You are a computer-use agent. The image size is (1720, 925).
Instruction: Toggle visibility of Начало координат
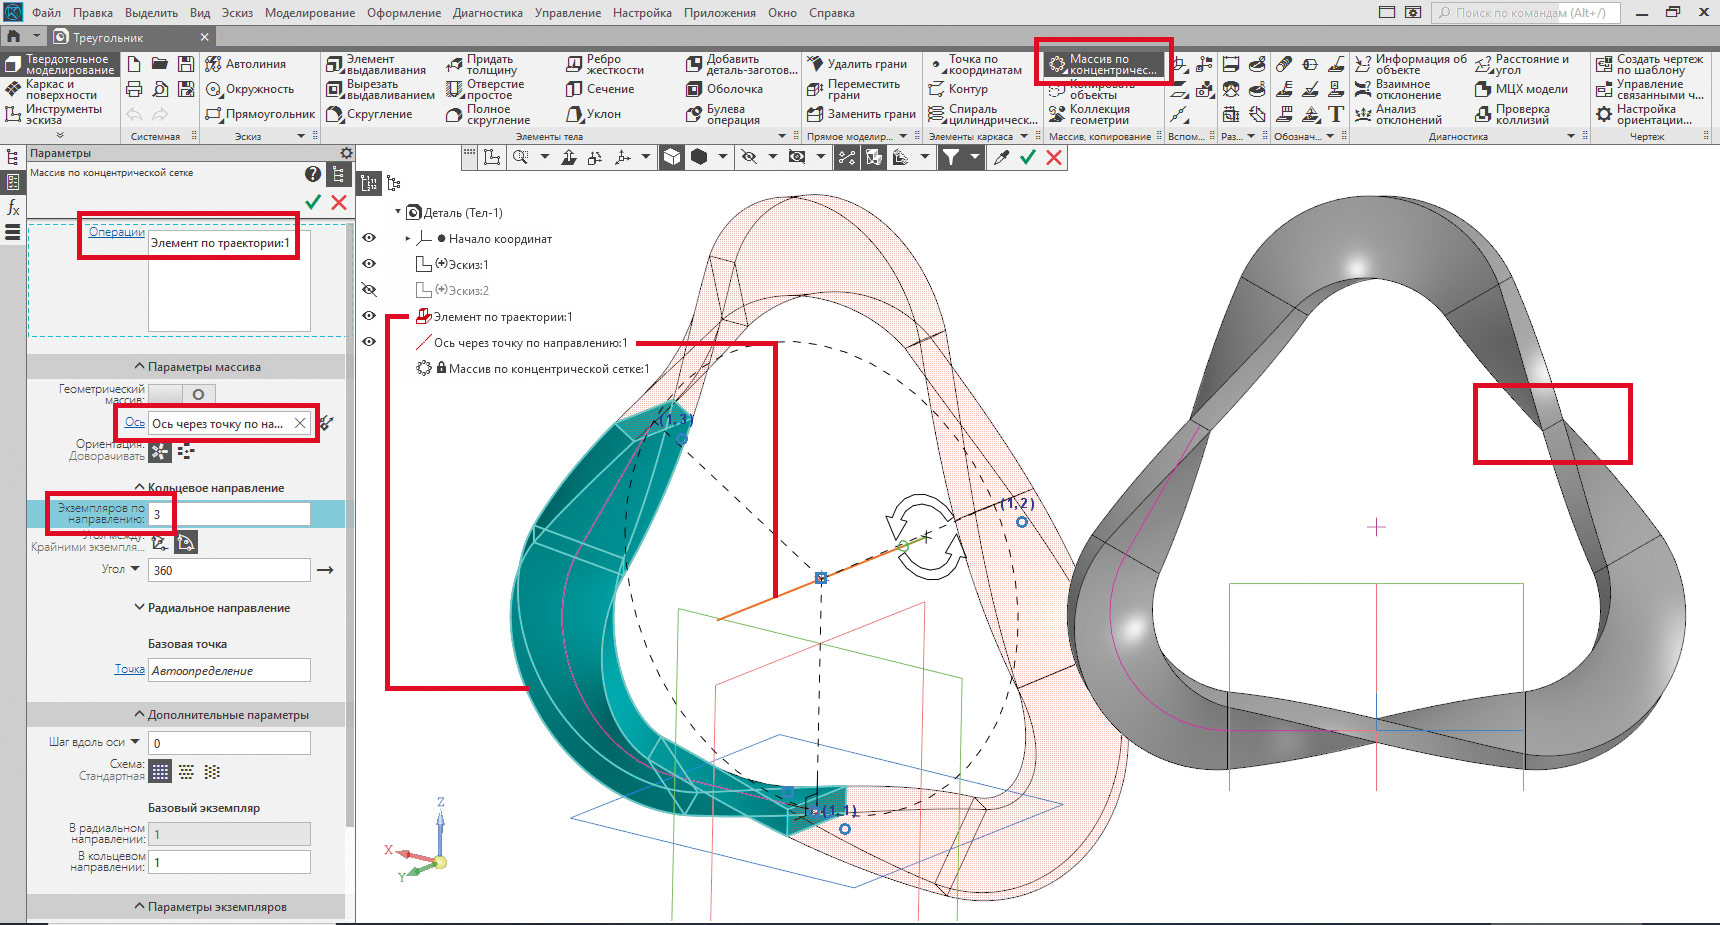coord(369,238)
